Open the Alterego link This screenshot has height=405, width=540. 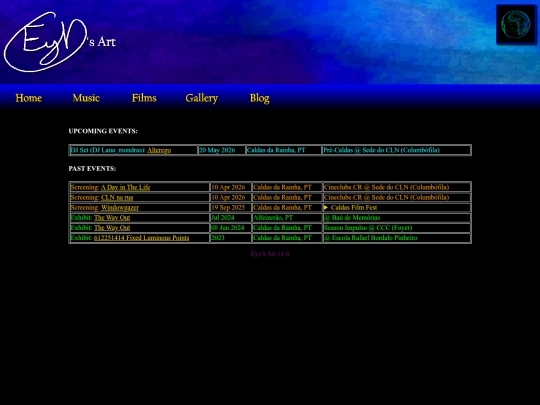tap(159, 150)
